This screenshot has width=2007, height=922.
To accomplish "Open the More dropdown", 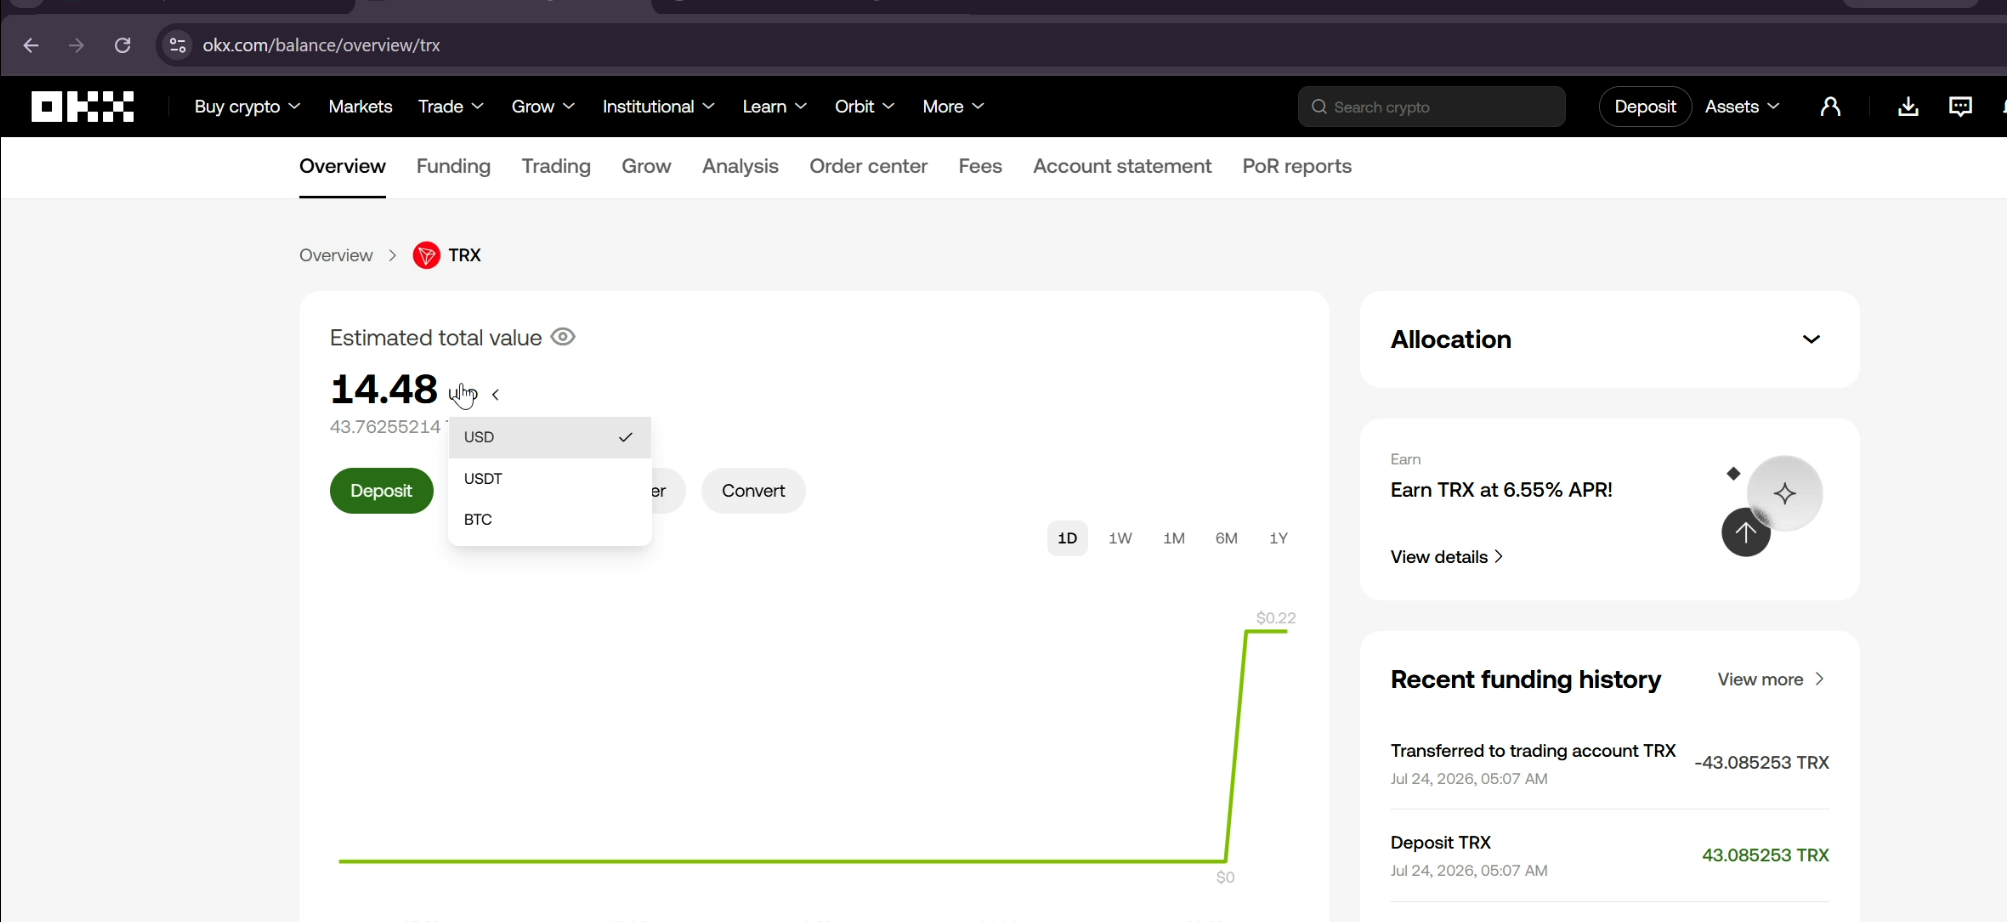I will point(953,106).
